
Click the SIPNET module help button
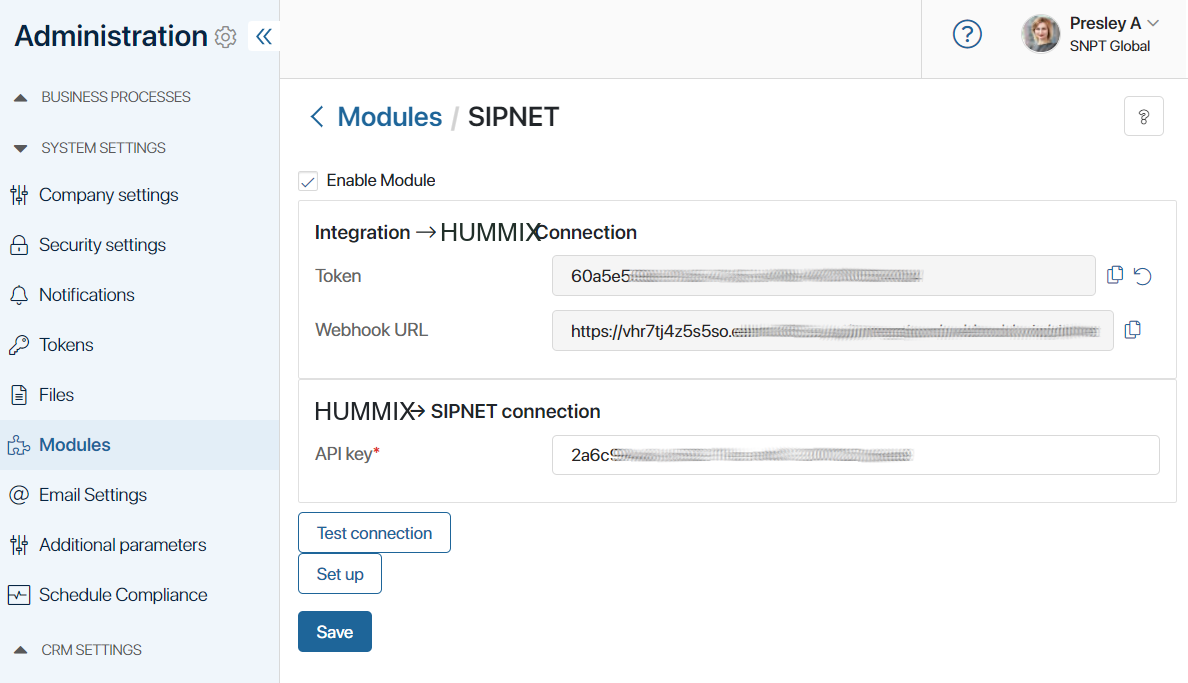point(1143,117)
